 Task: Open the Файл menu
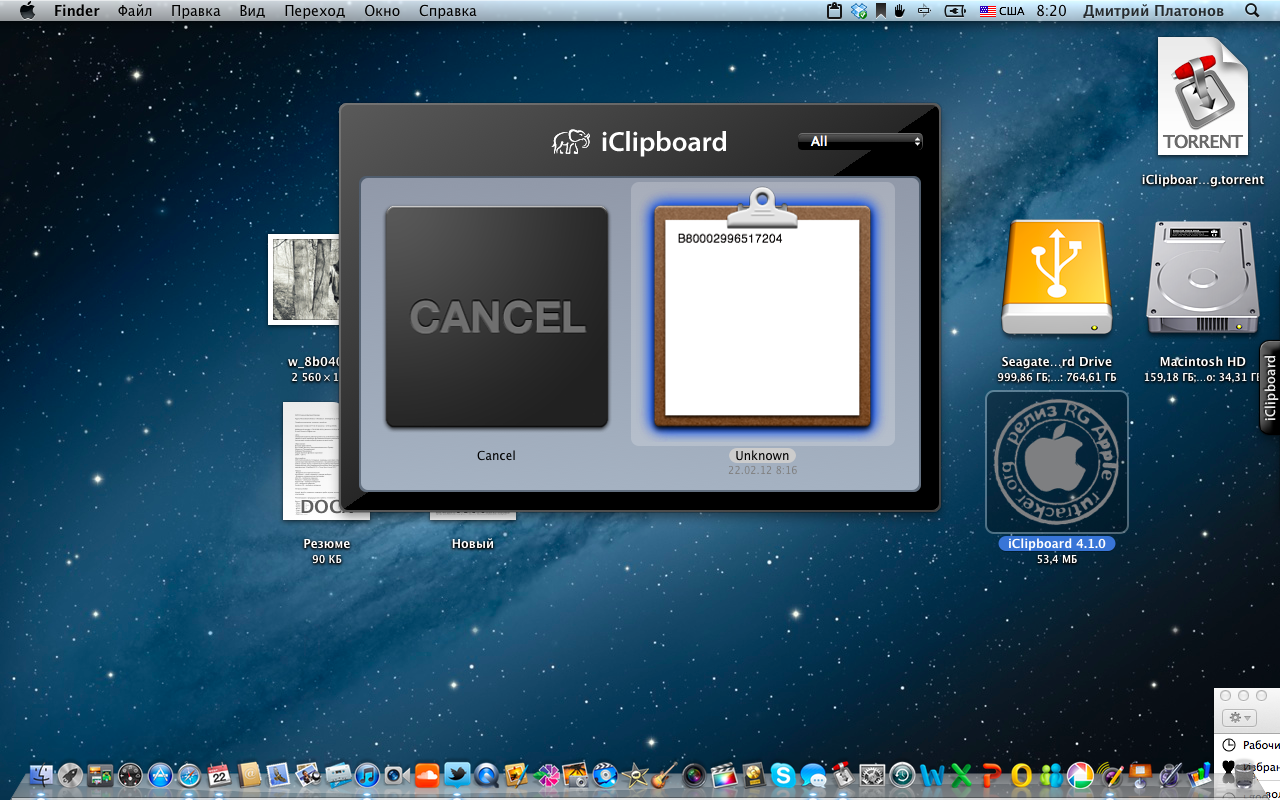point(135,11)
